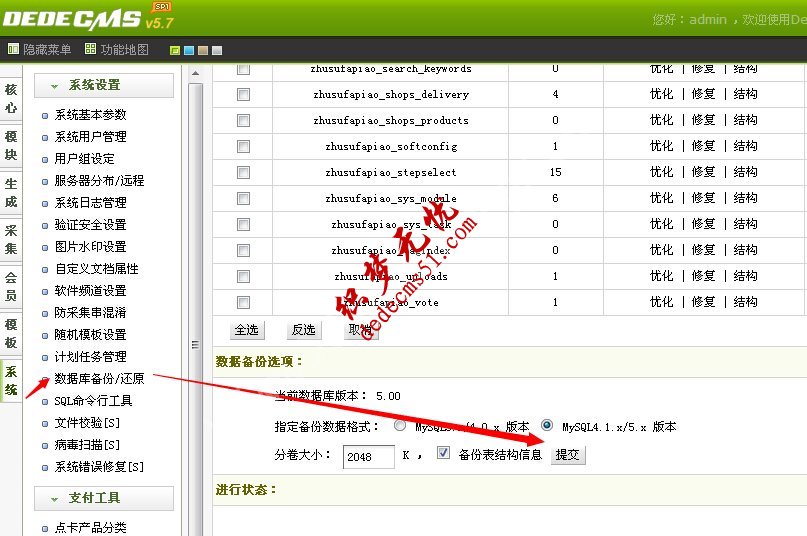
Task: Click the 15 record count cell
Action: click(555, 172)
